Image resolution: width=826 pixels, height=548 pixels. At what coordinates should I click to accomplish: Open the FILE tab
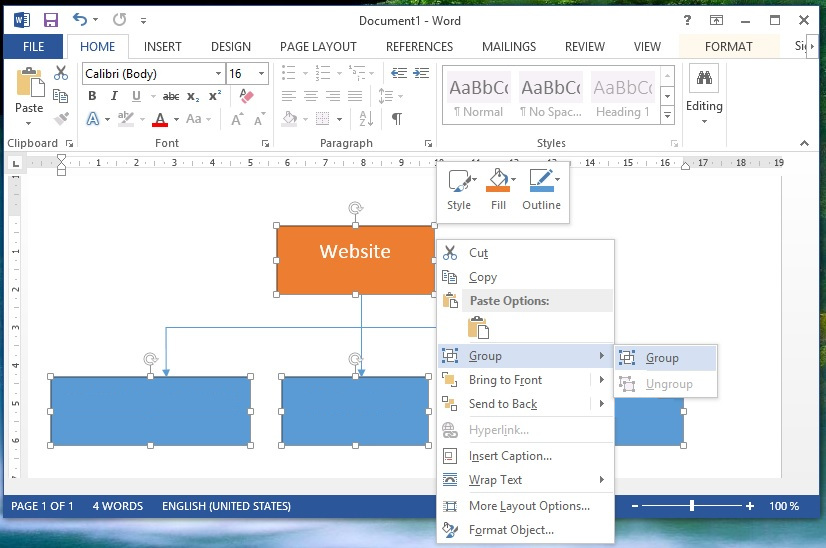tap(33, 46)
